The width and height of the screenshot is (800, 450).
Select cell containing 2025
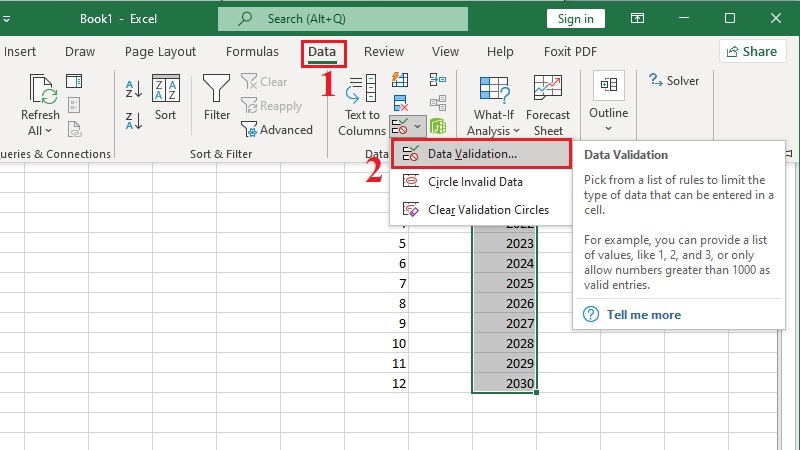click(504, 283)
